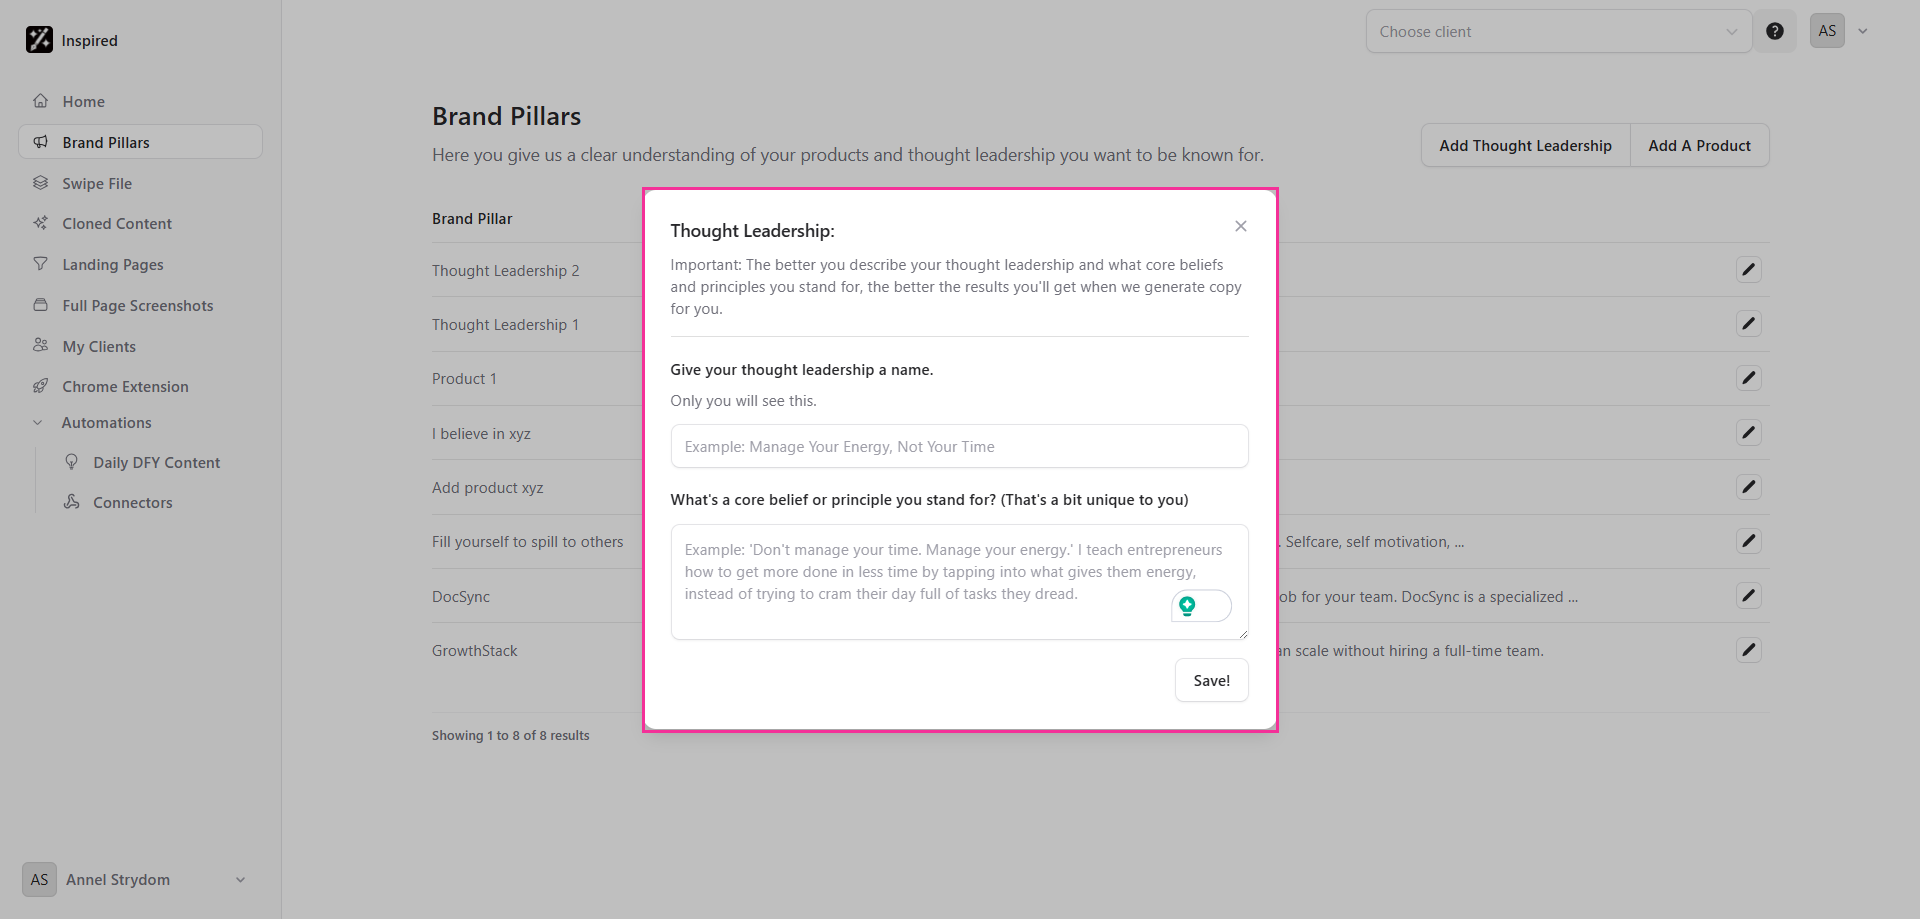Click Add A Product button
1920x919 pixels.
tap(1699, 145)
